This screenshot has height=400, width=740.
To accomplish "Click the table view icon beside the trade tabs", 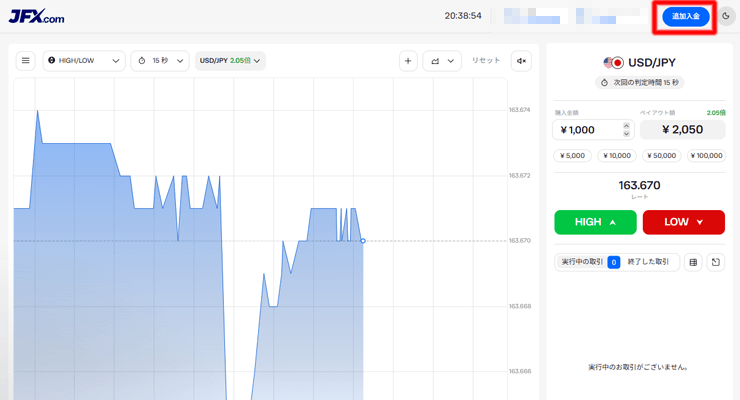I will (x=693, y=262).
